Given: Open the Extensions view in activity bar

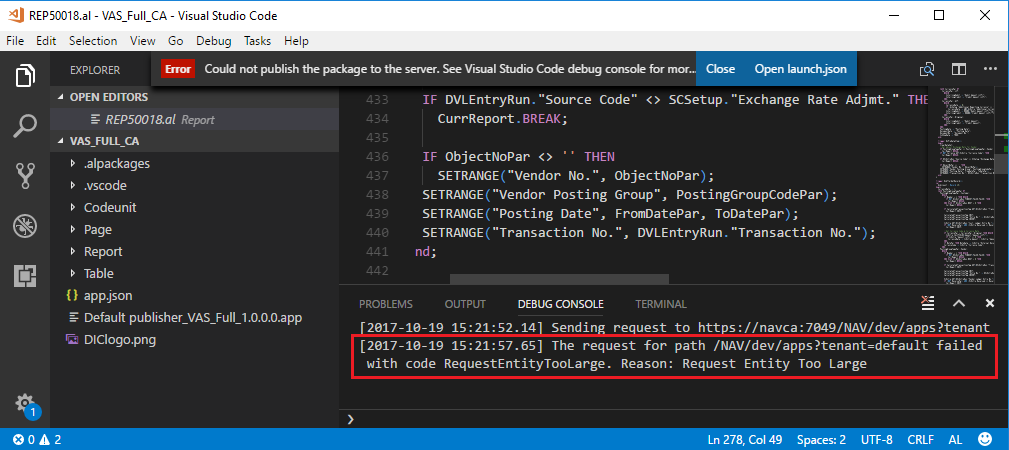Looking at the screenshot, I should tap(24, 277).
